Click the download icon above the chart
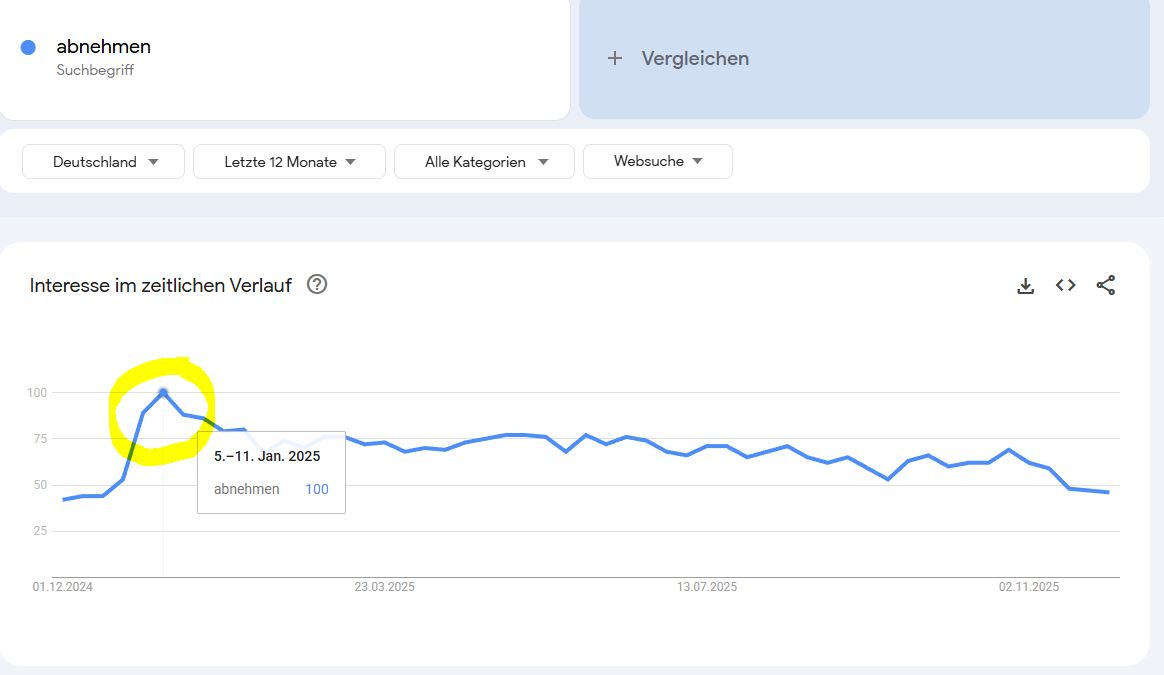The image size is (1164, 675). coord(1025,285)
